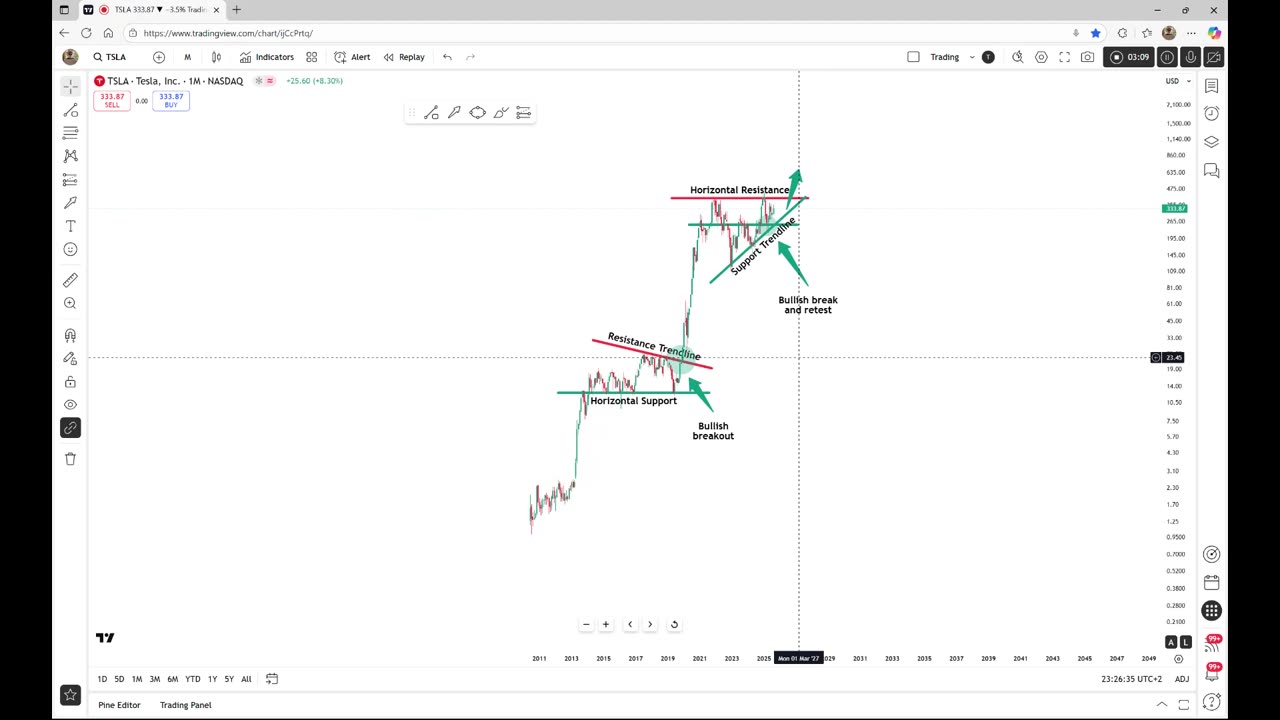
Task: Open the Fibonacci tools in left sidebar
Action: 70,133
